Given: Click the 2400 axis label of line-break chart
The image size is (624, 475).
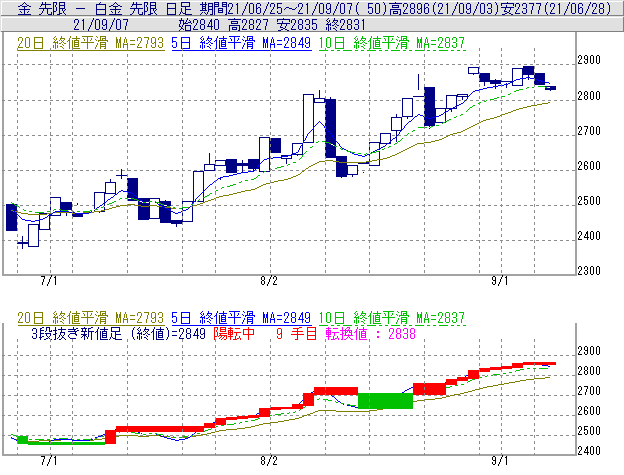Looking at the screenshot, I should click(x=589, y=451).
